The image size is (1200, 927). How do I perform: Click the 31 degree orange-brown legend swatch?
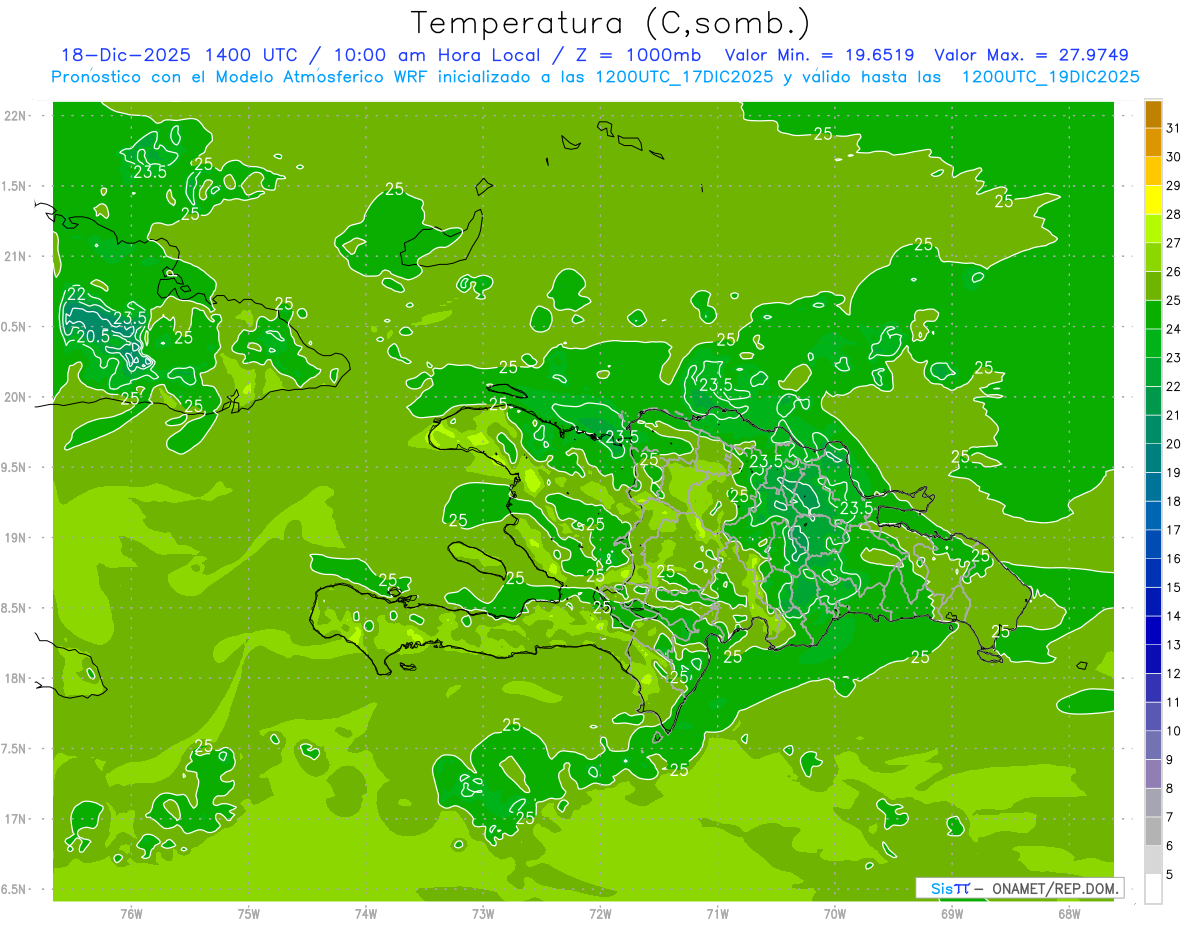click(1153, 114)
